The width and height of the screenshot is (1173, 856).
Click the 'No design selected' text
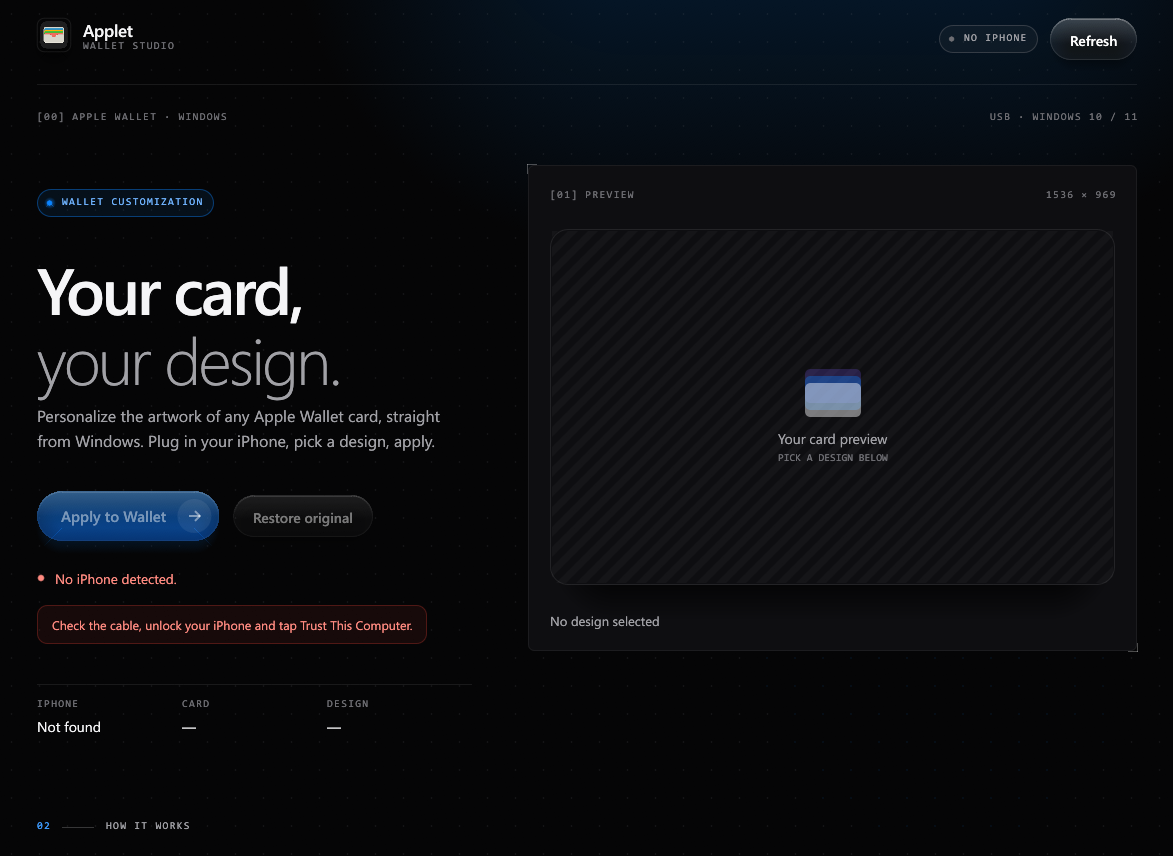(x=604, y=622)
